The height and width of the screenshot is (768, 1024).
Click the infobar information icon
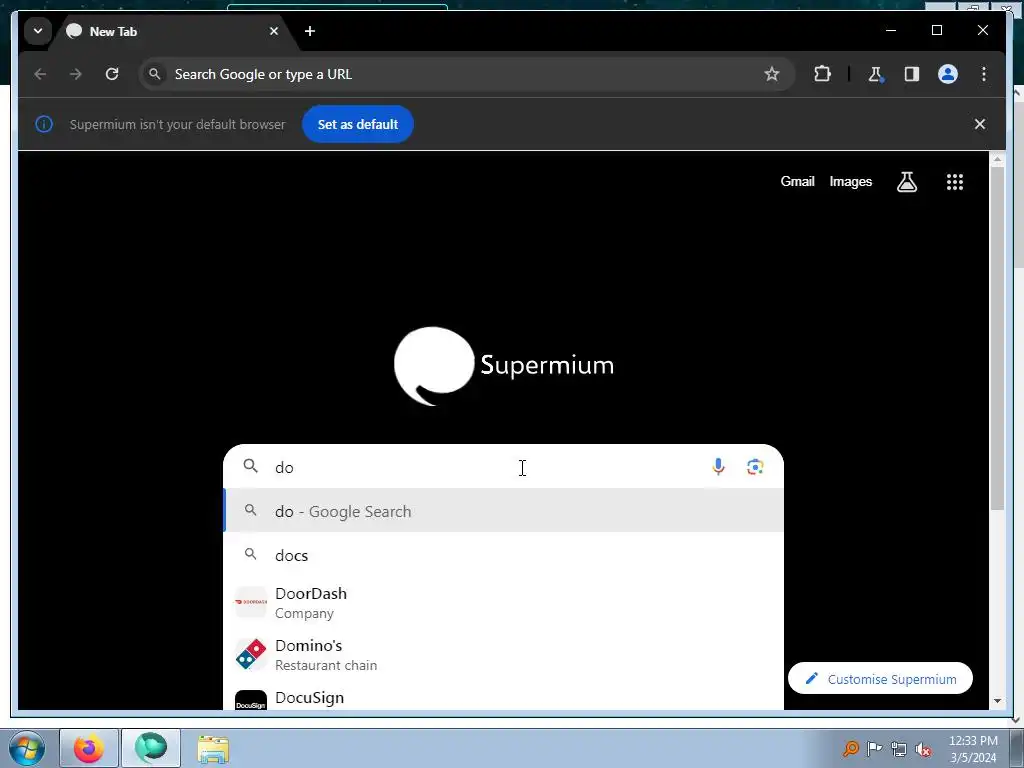point(44,124)
